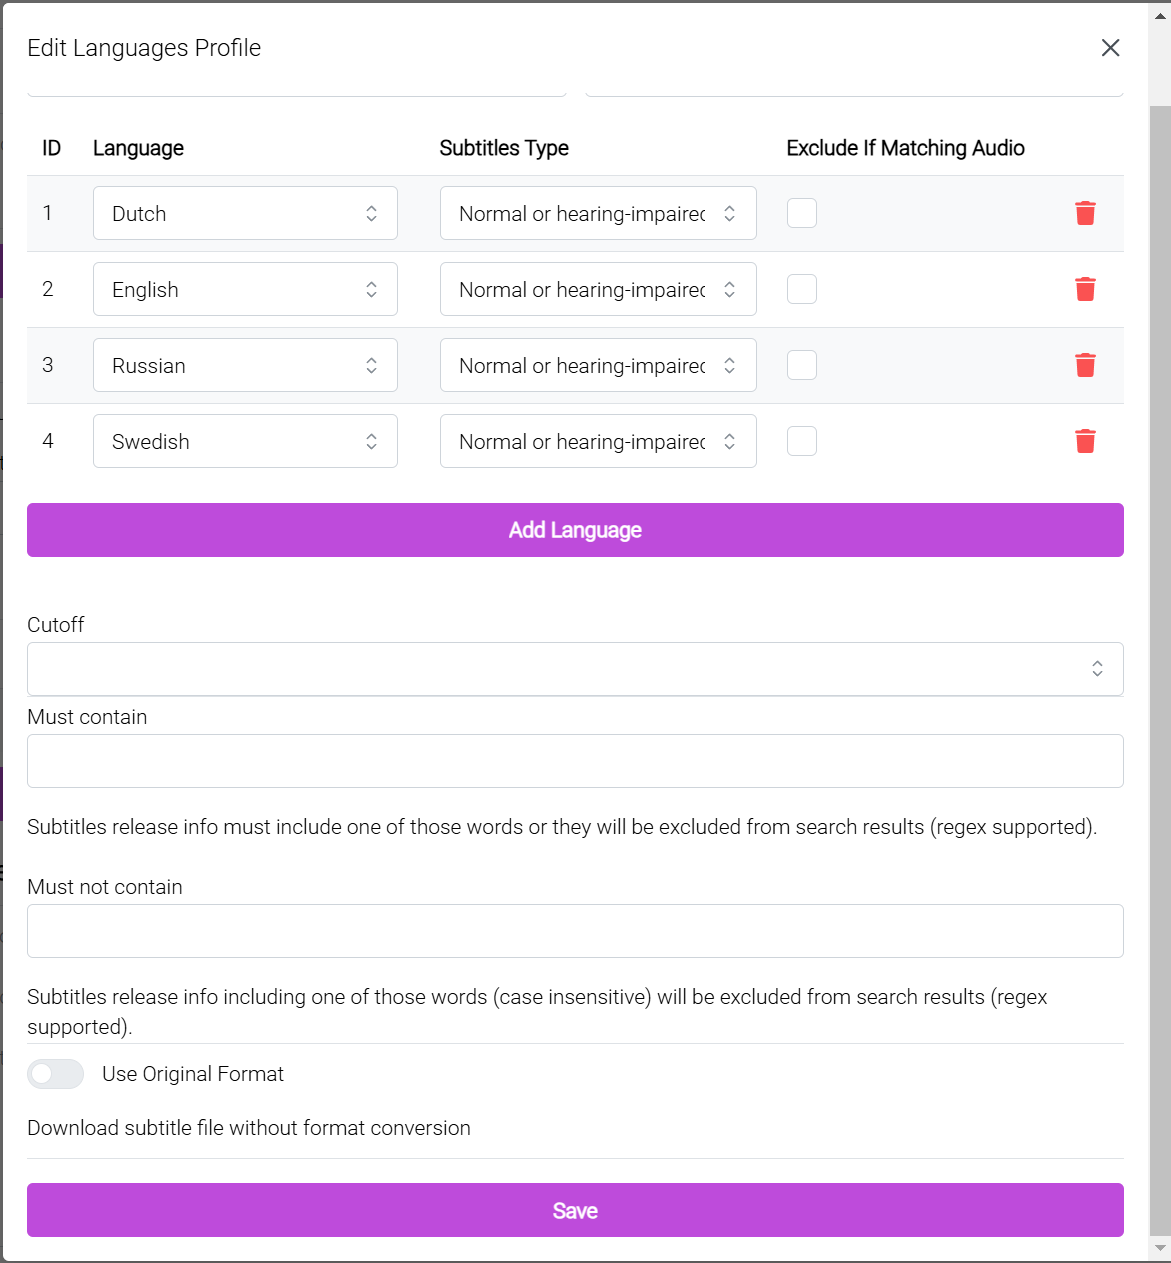Open Subtitles Type dropdown for English
Viewport: 1171px width, 1263px height.
[x=598, y=289]
